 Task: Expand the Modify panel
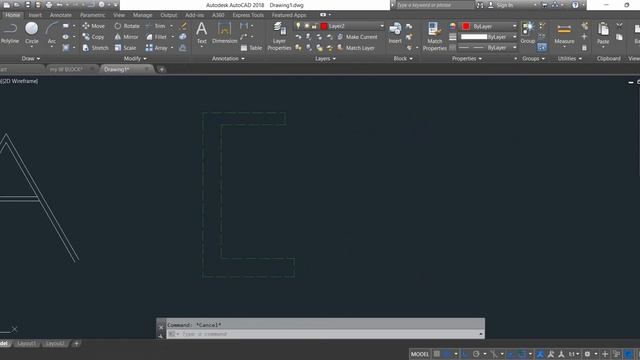click(135, 58)
